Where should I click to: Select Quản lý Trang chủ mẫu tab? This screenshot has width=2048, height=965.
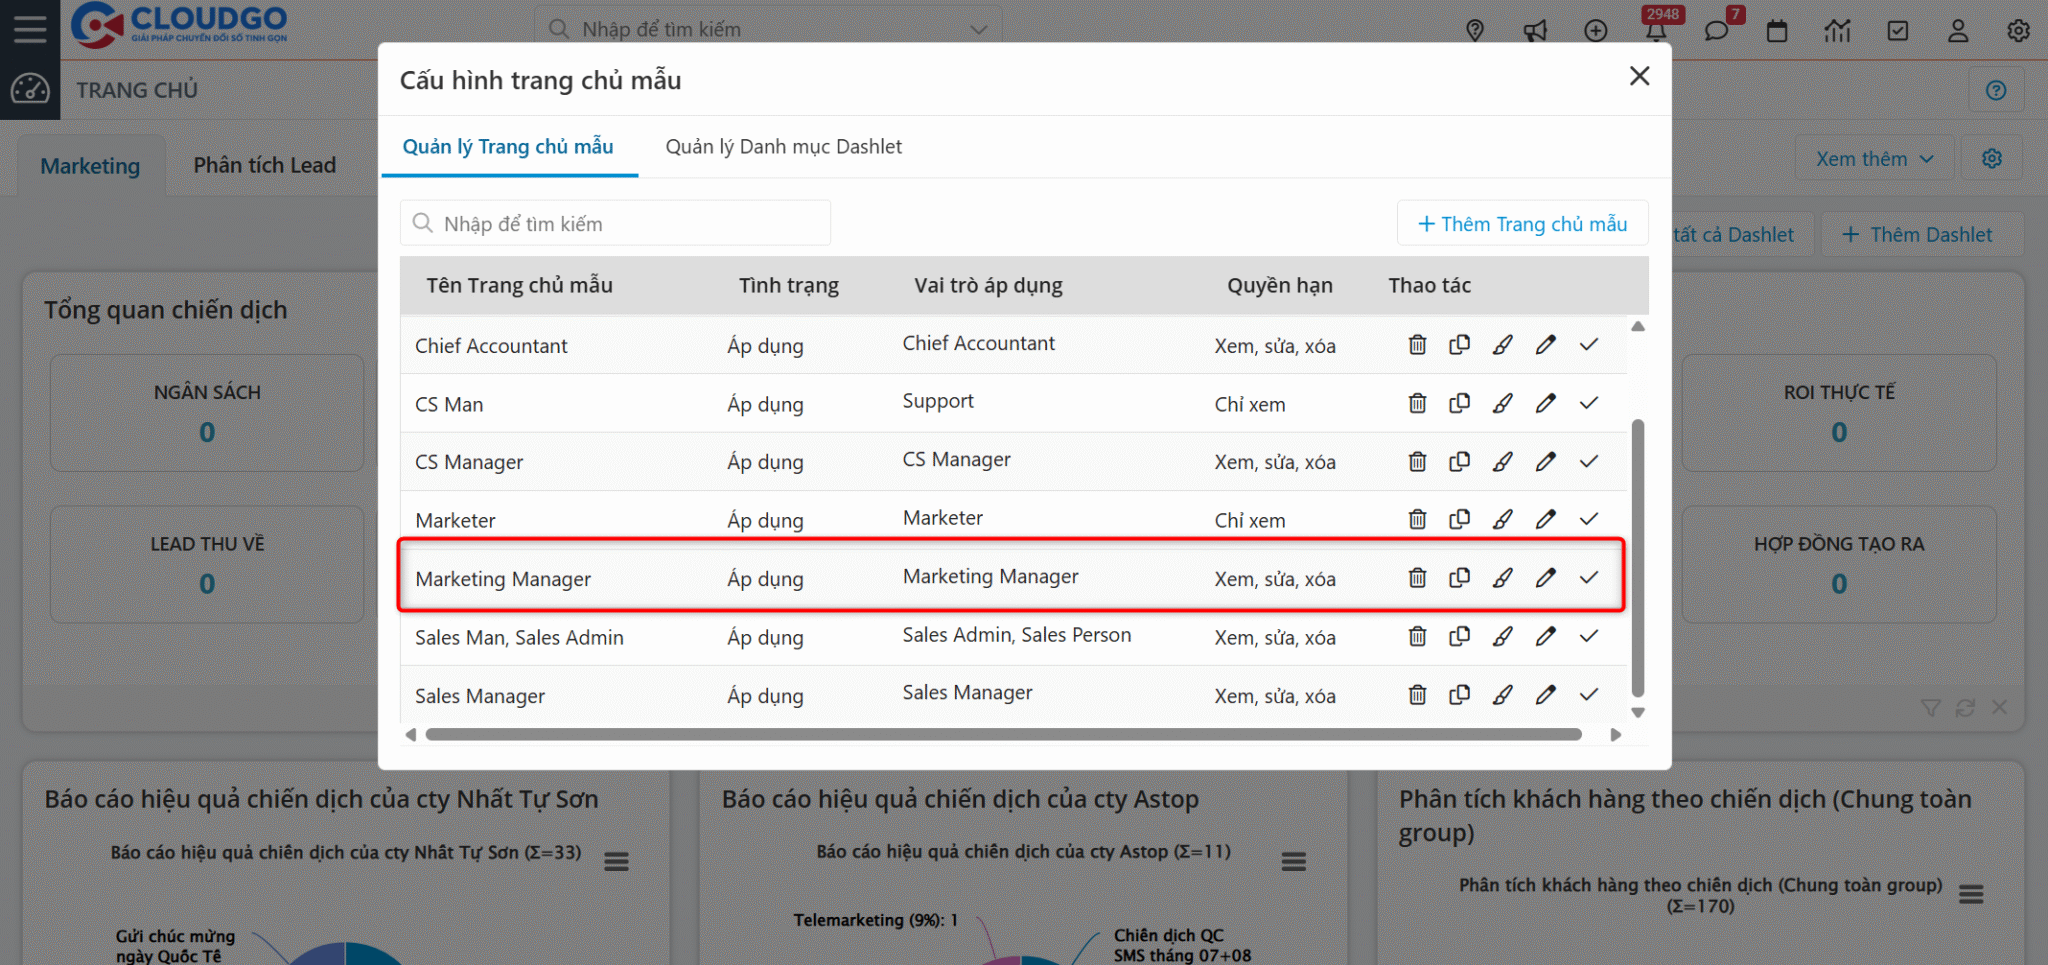coord(508,147)
